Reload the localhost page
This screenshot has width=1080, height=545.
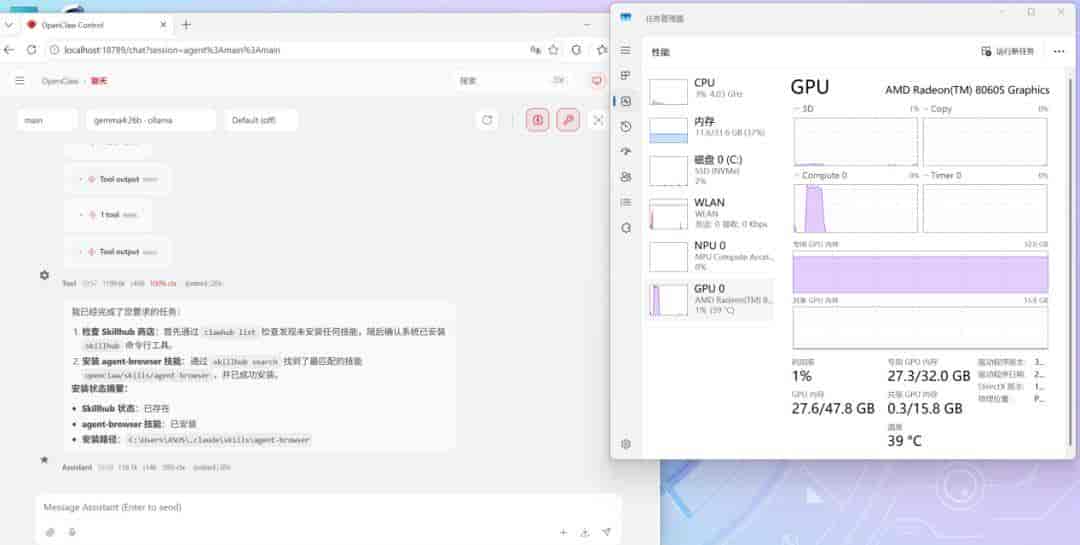(32, 50)
